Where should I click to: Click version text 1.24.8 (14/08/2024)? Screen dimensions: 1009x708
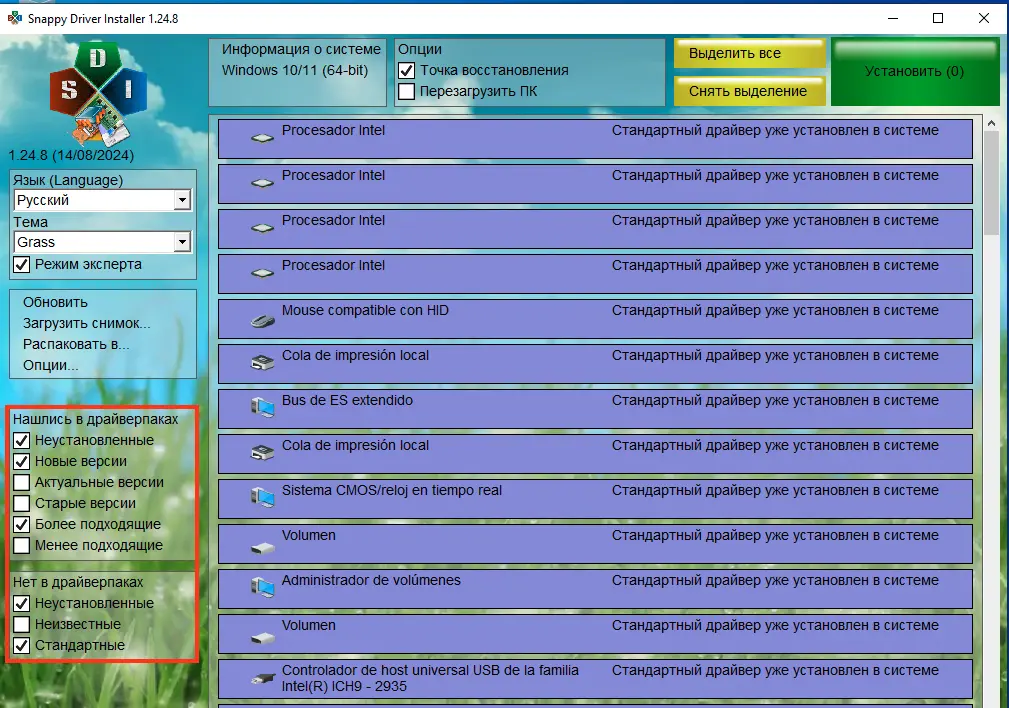(71, 155)
